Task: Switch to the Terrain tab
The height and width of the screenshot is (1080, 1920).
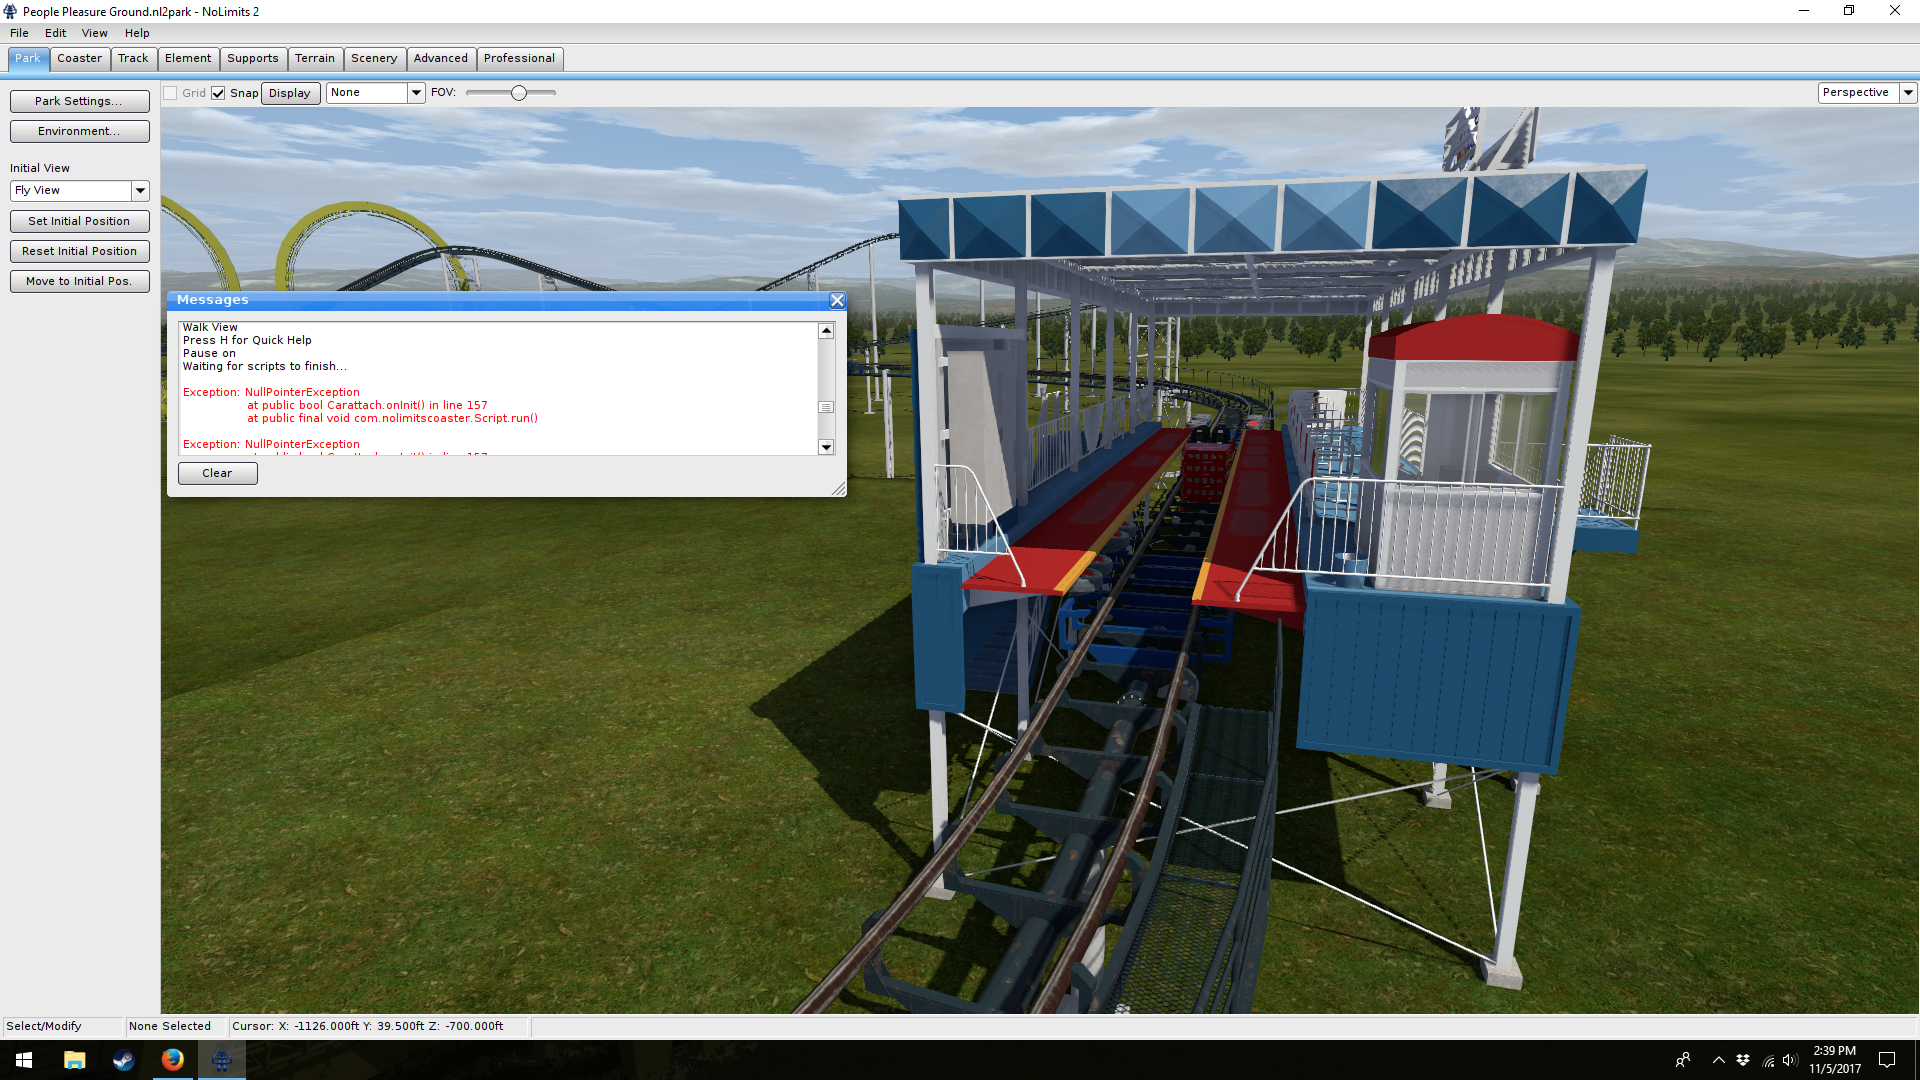Action: [x=314, y=58]
